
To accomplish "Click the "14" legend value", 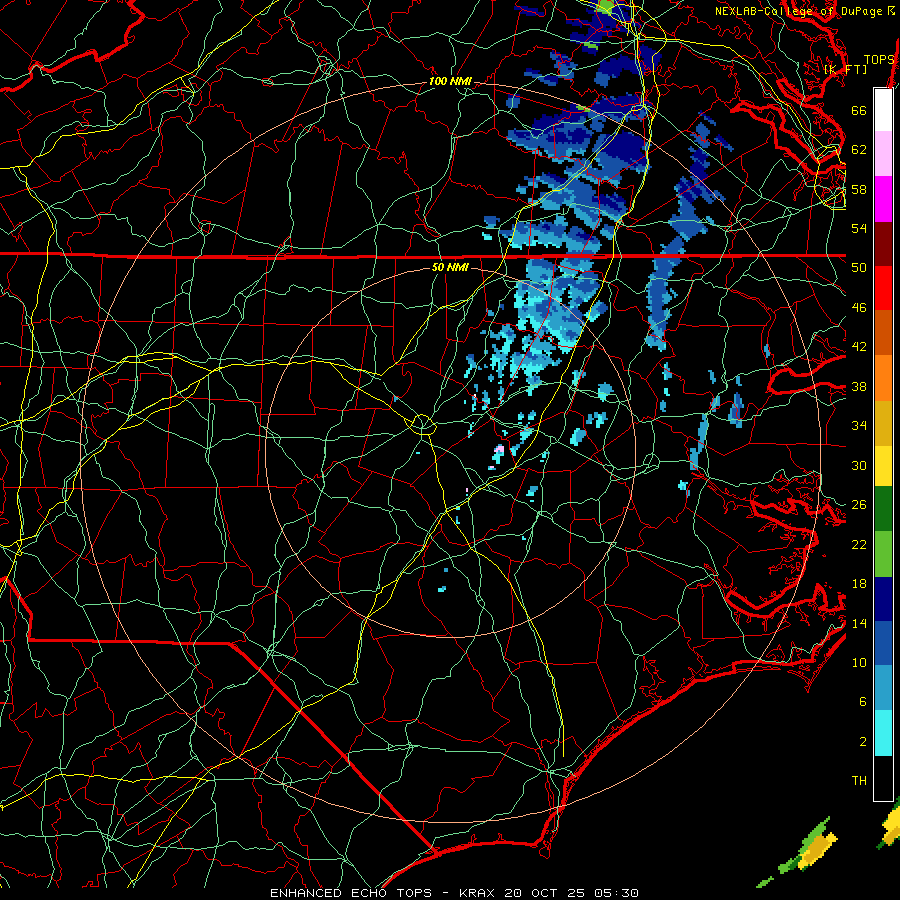I will click(859, 623).
